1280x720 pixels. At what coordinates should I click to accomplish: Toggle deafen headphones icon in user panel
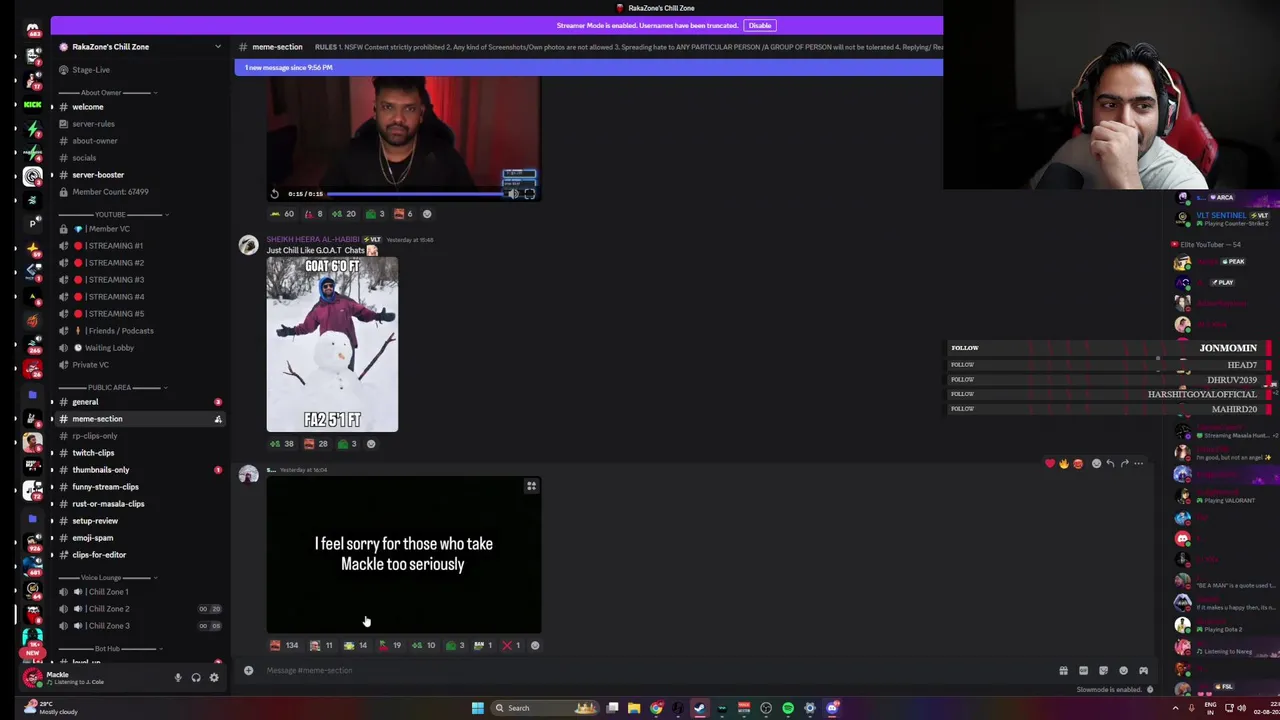[x=196, y=677]
